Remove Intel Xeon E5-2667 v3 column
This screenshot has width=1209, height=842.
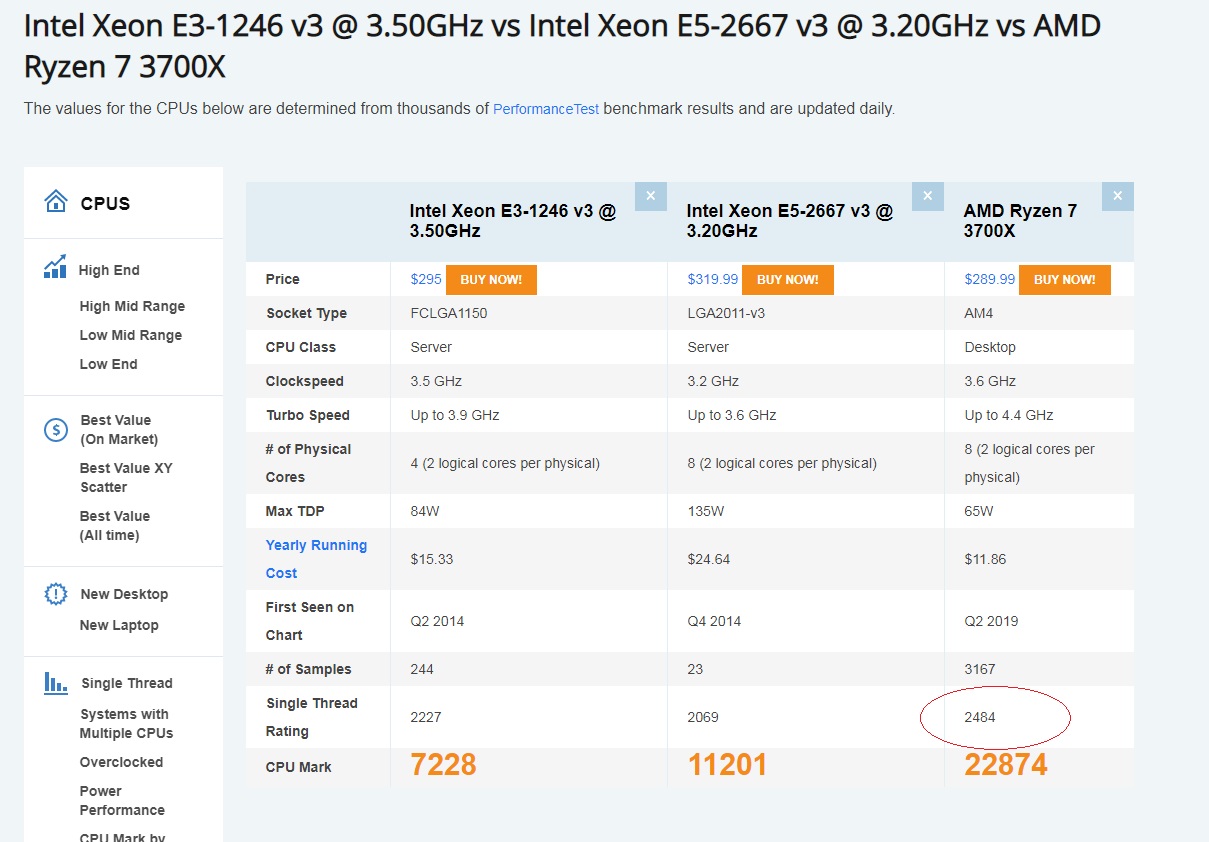click(x=927, y=196)
